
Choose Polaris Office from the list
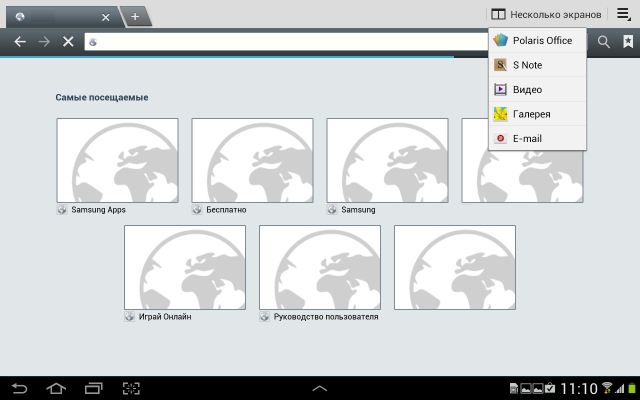(537, 40)
